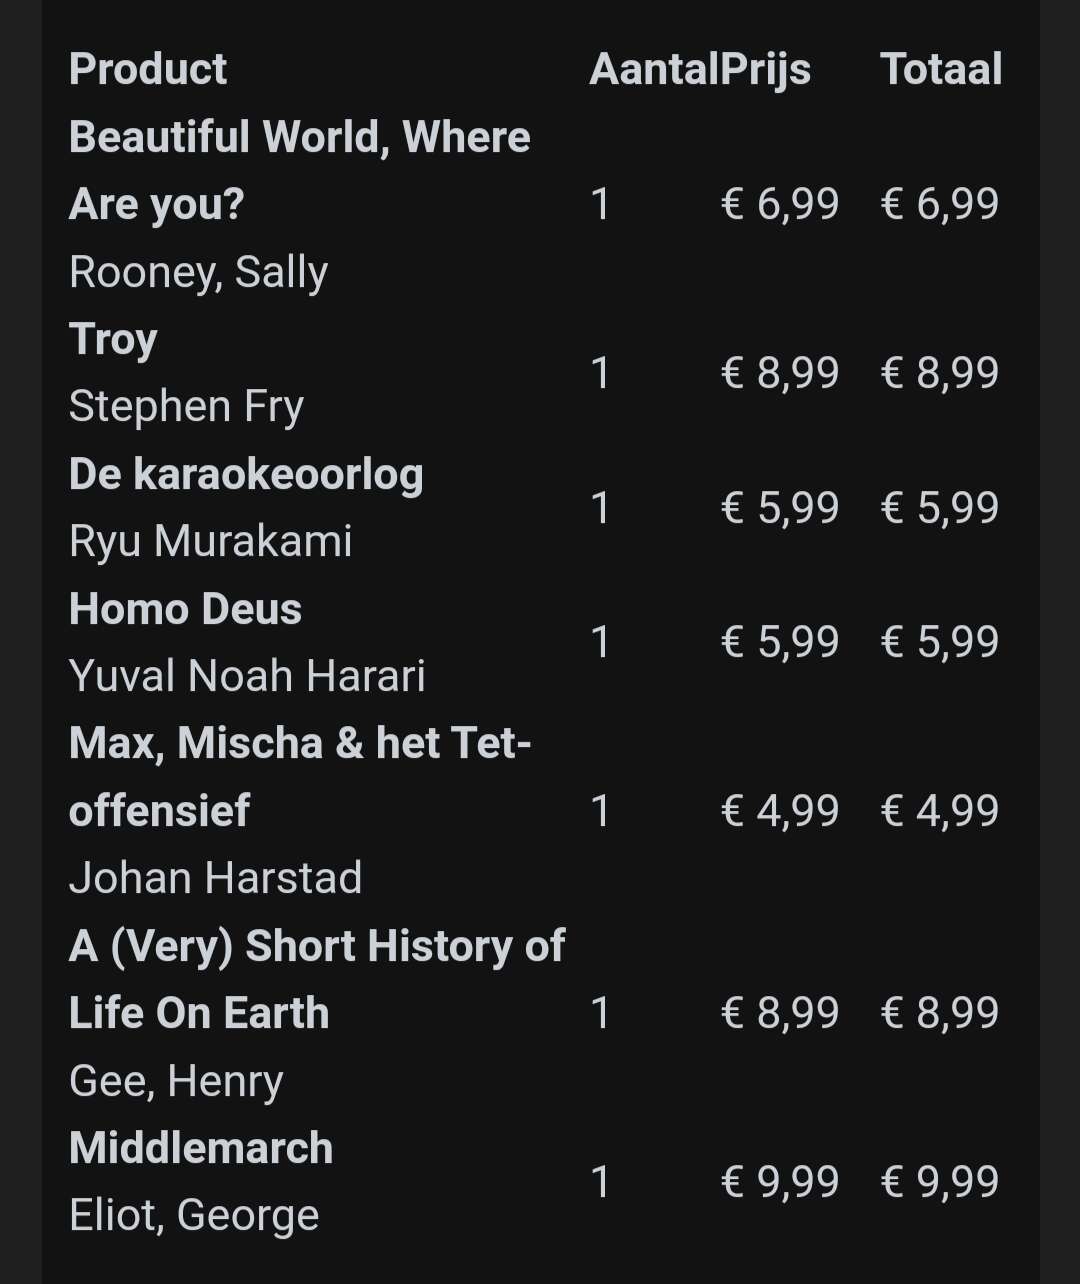Click the Totaal column header

(x=941, y=69)
